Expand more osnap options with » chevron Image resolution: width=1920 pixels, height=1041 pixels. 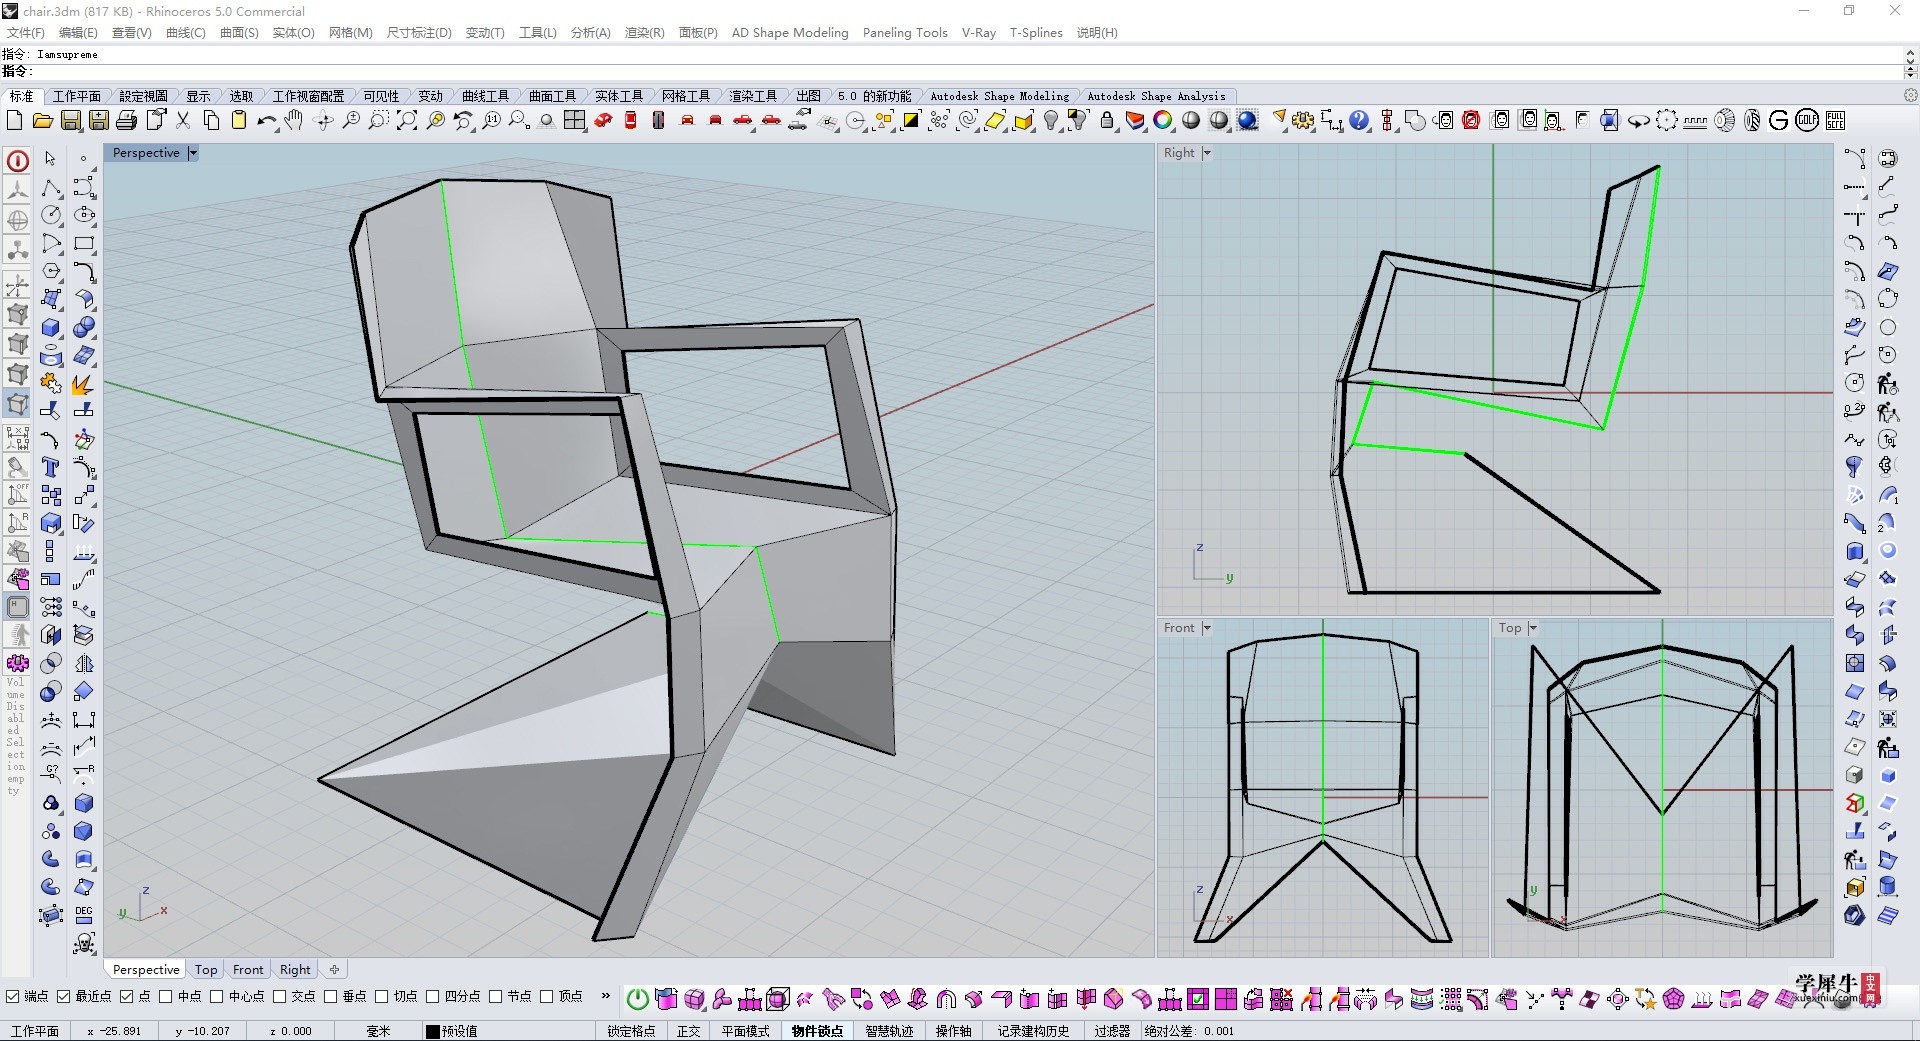coord(605,996)
